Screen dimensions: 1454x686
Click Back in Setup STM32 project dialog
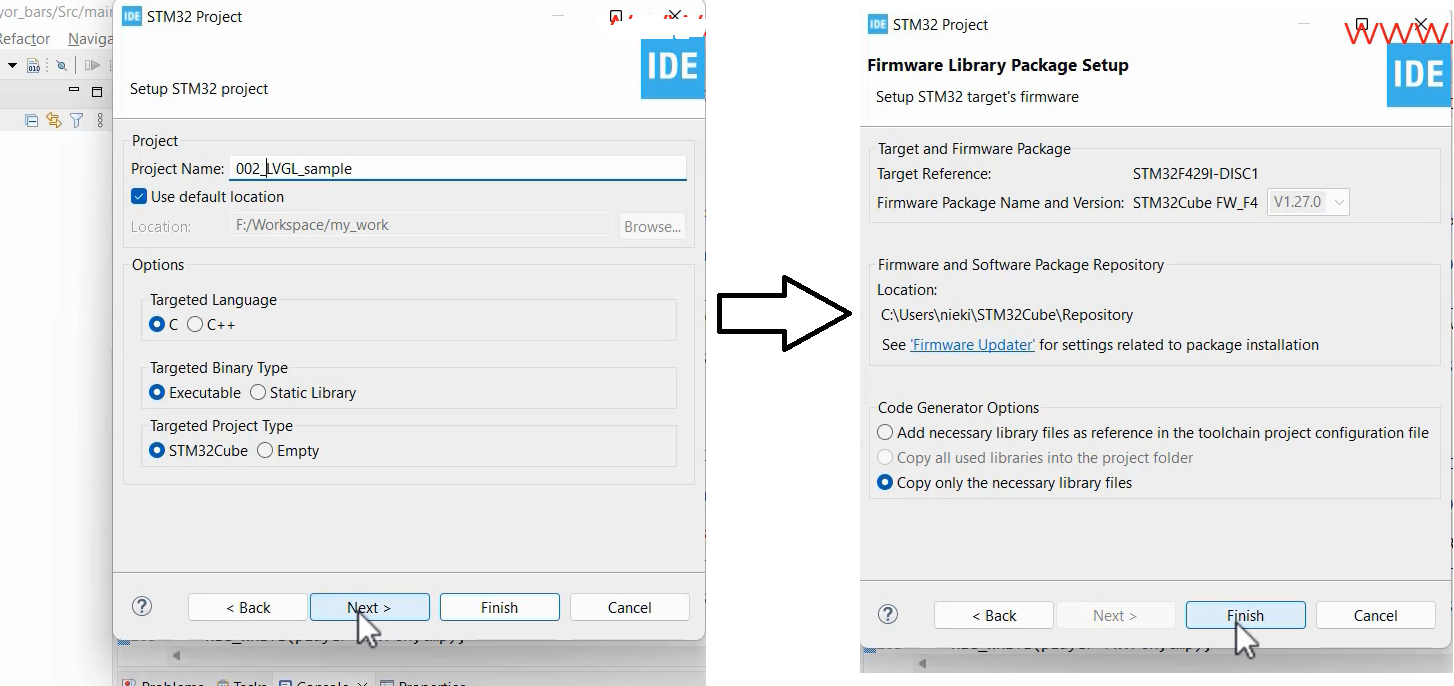[248, 607]
